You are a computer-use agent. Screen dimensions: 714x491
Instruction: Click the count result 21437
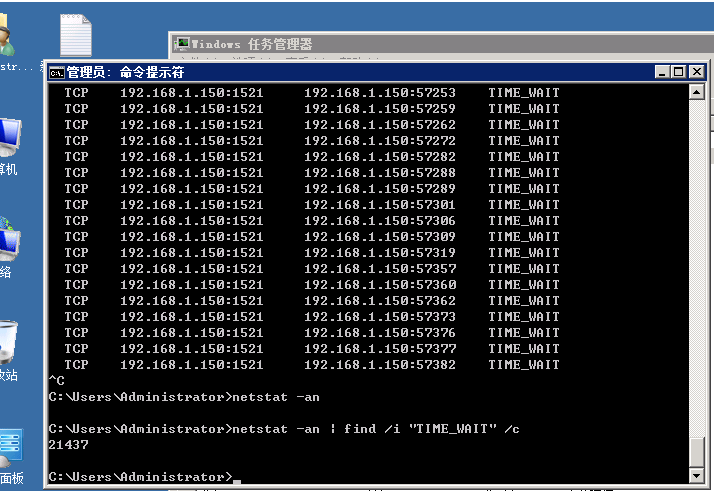point(68,445)
